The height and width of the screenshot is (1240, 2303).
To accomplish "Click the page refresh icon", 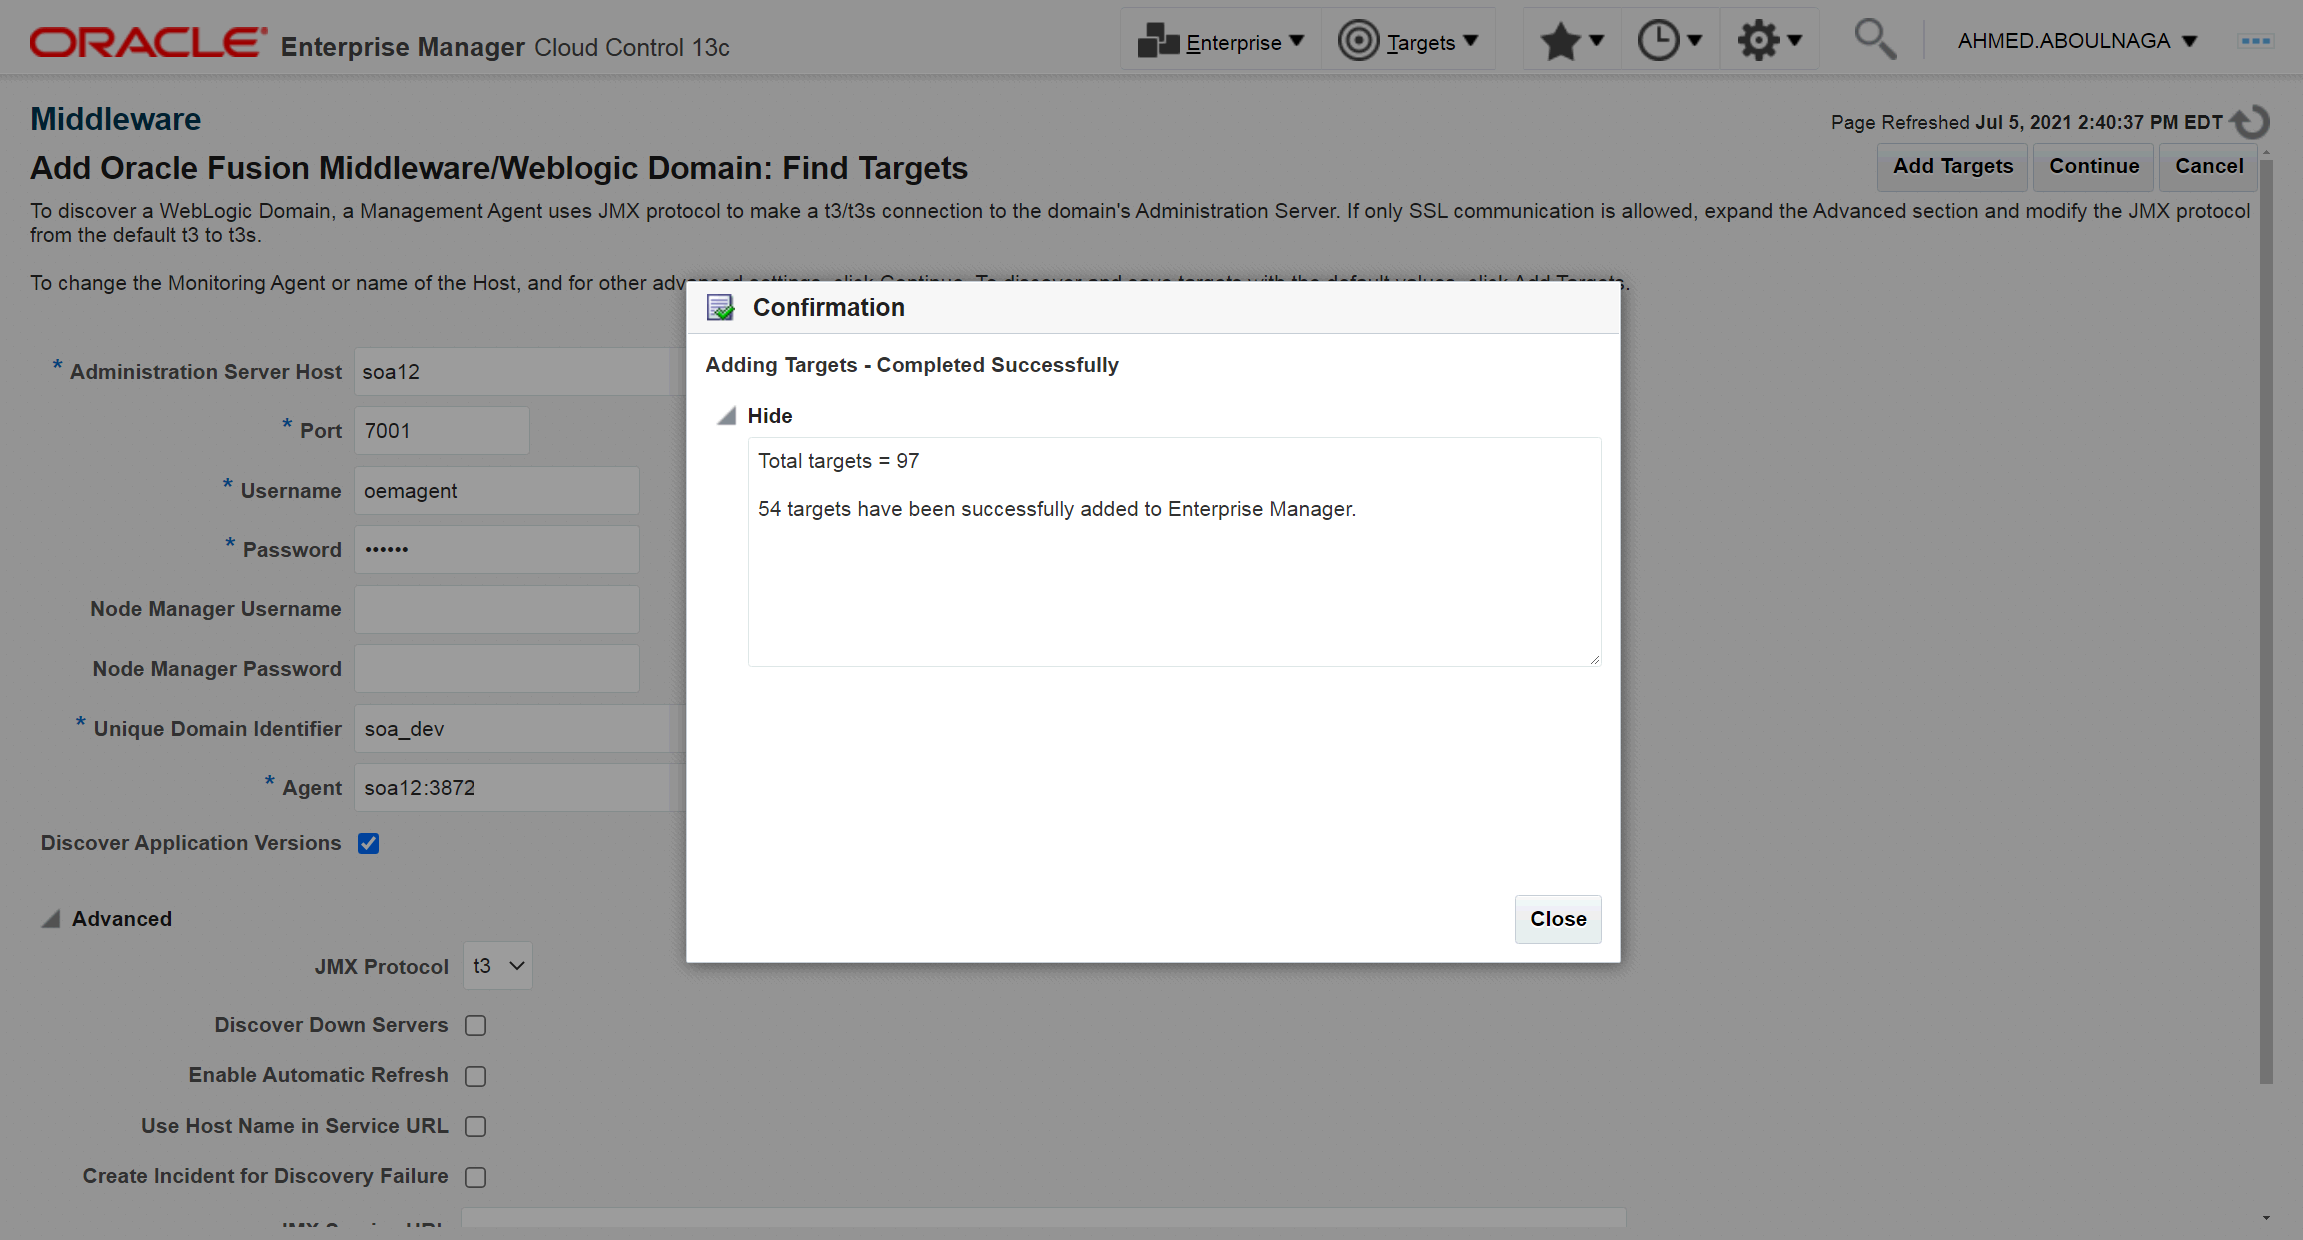I will [x=2251, y=122].
